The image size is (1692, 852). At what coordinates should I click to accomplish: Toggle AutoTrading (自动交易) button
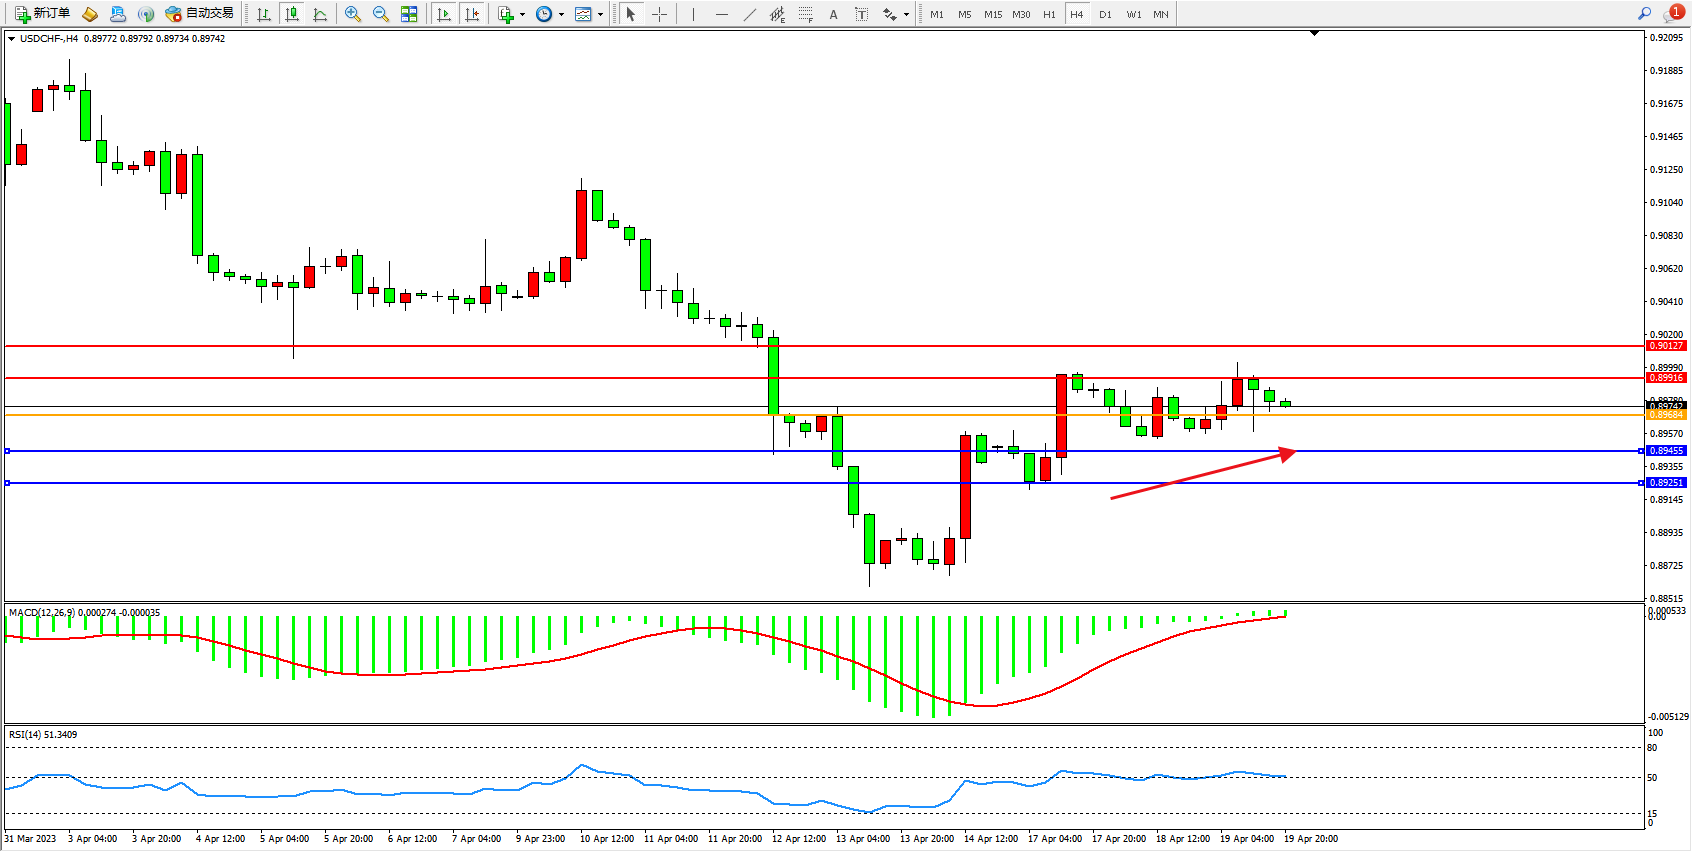[x=199, y=14]
